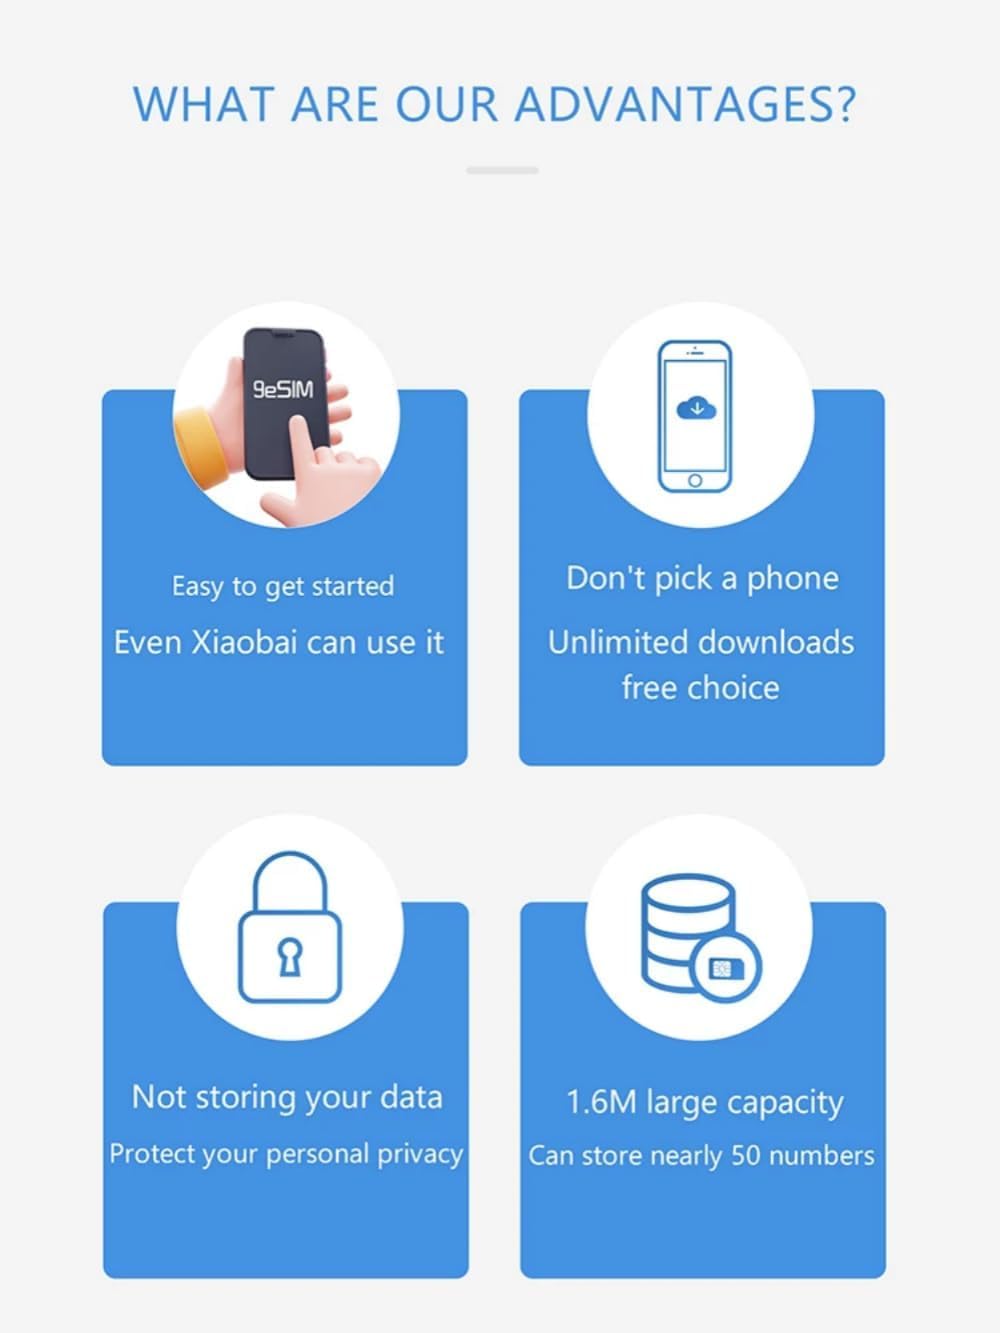The height and width of the screenshot is (1333, 1000).
Task: Select 'Easy to get started' text
Action: point(283,586)
